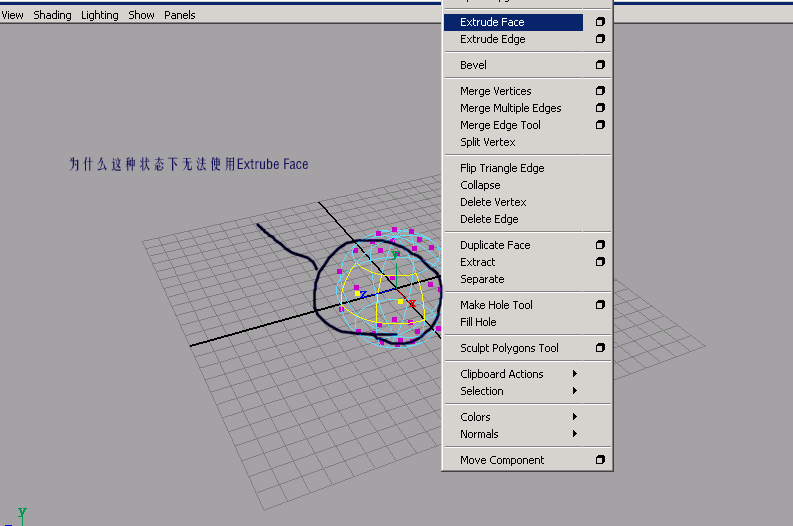Expand the Clipboard Actions submenu
This screenshot has height=526, width=793.
(x=527, y=374)
